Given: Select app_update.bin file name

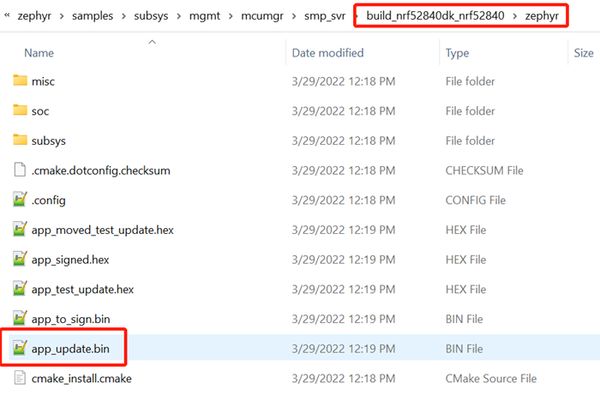Looking at the screenshot, I should coord(70,349).
